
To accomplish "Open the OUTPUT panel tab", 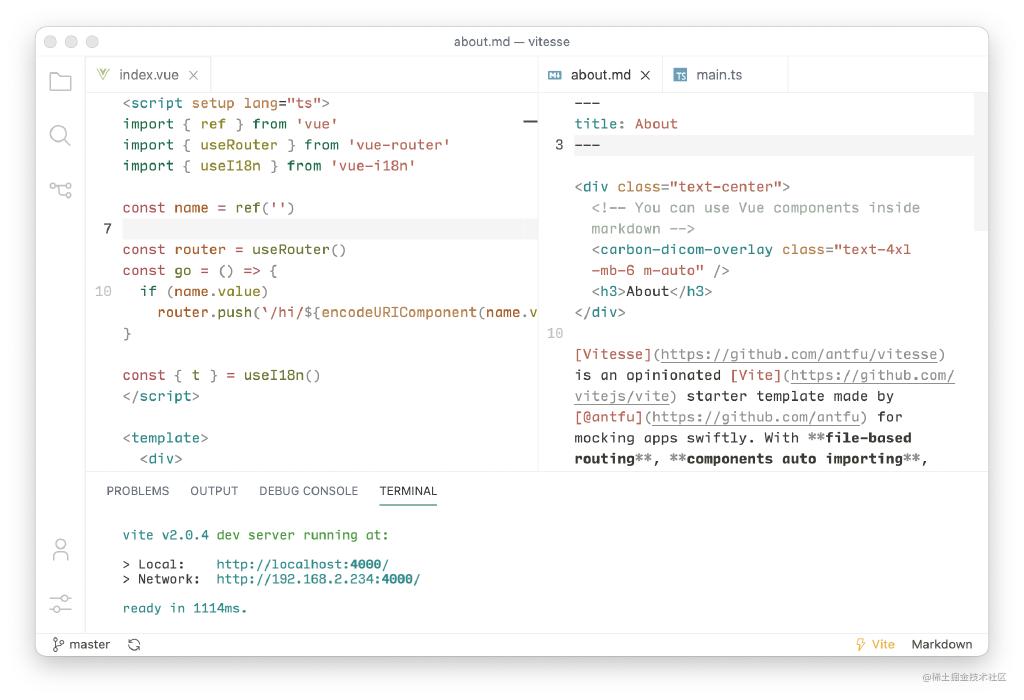I will tap(214, 491).
